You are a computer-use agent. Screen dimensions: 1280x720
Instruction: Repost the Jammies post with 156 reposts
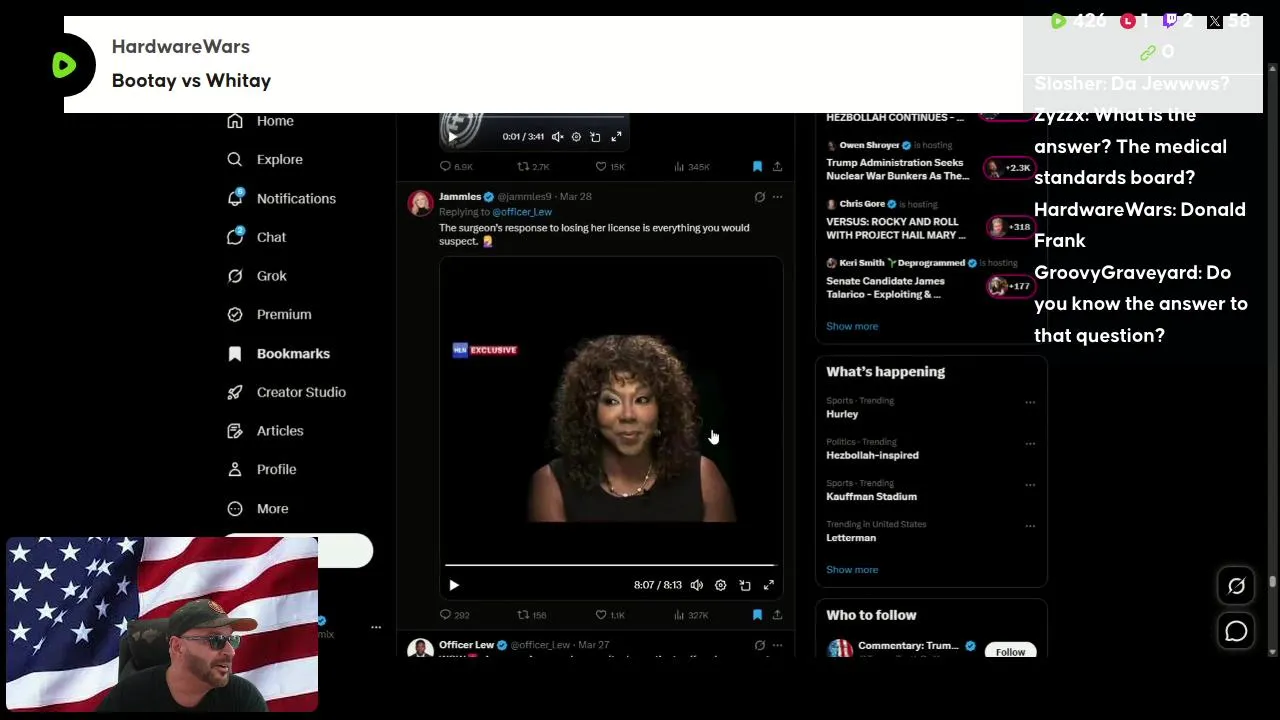(x=532, y=615)
